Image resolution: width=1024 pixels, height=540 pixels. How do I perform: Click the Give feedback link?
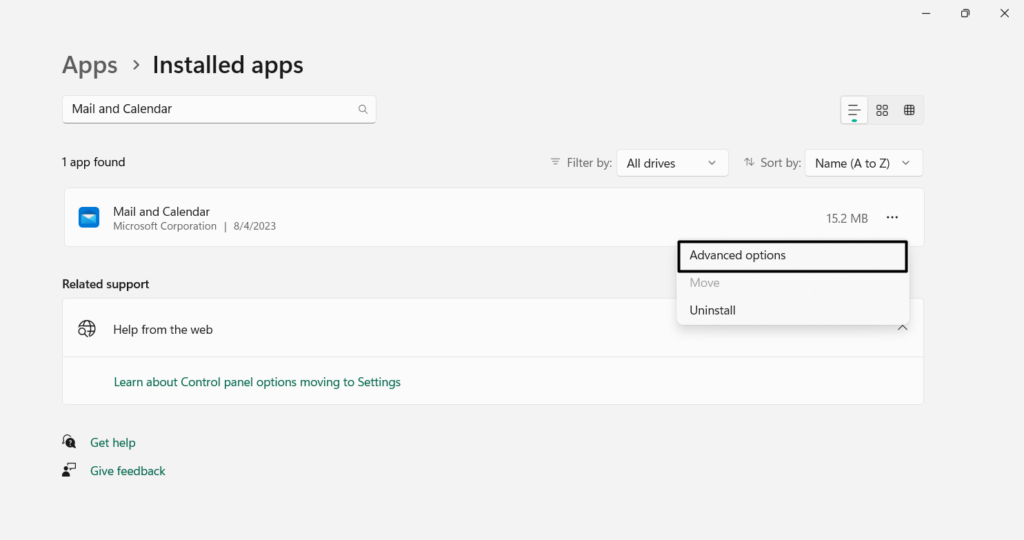[127, 471]
